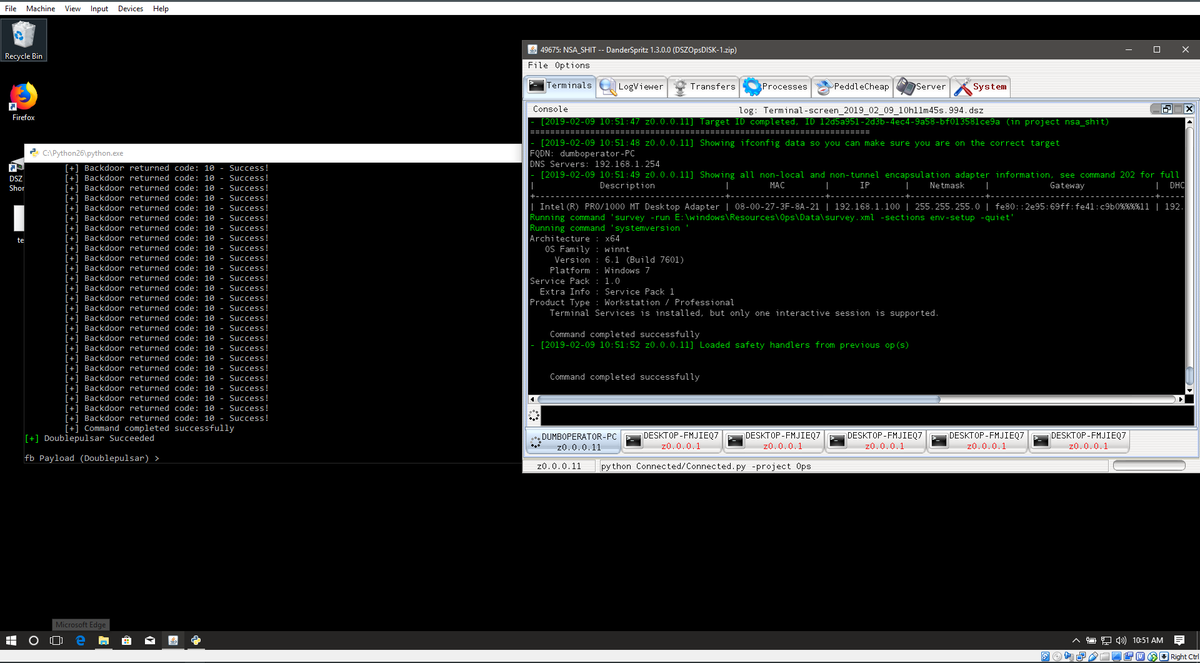The image size is (1200, 663).
Task: Launch Microsoft Edge from taskbar
Action: [x=80, y=640]
